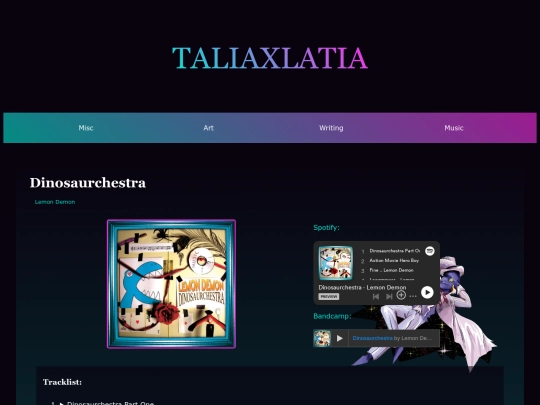540x405 pixels.
Task: Play the album in the Spotify embed
Action: [427, 292]
